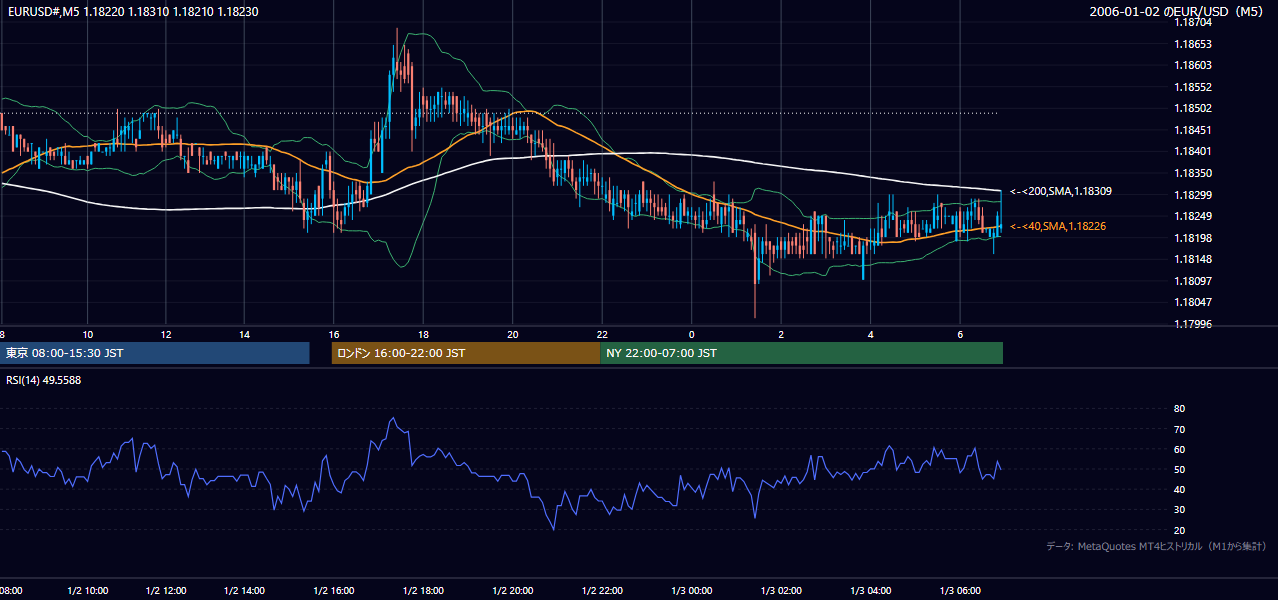Click the 1/3 02:00 bottom time label
Viewport: 1278px width, 600px height.
[781, 590]
